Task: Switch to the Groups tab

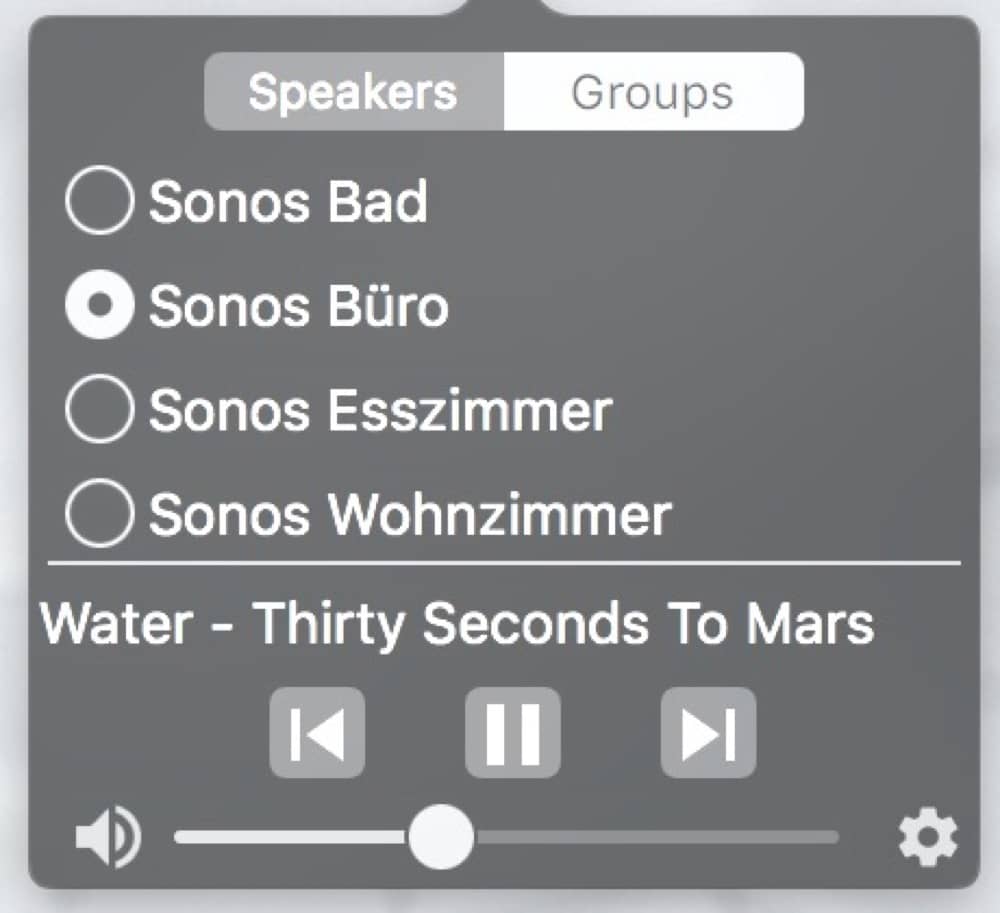Action: 654,92
